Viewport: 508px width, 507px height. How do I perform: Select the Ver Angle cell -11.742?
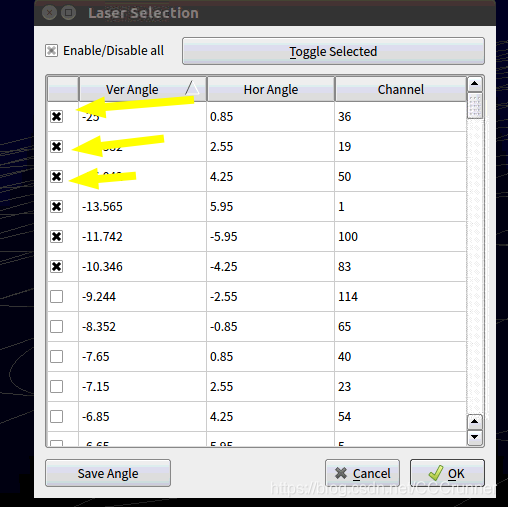coord(143,237)
